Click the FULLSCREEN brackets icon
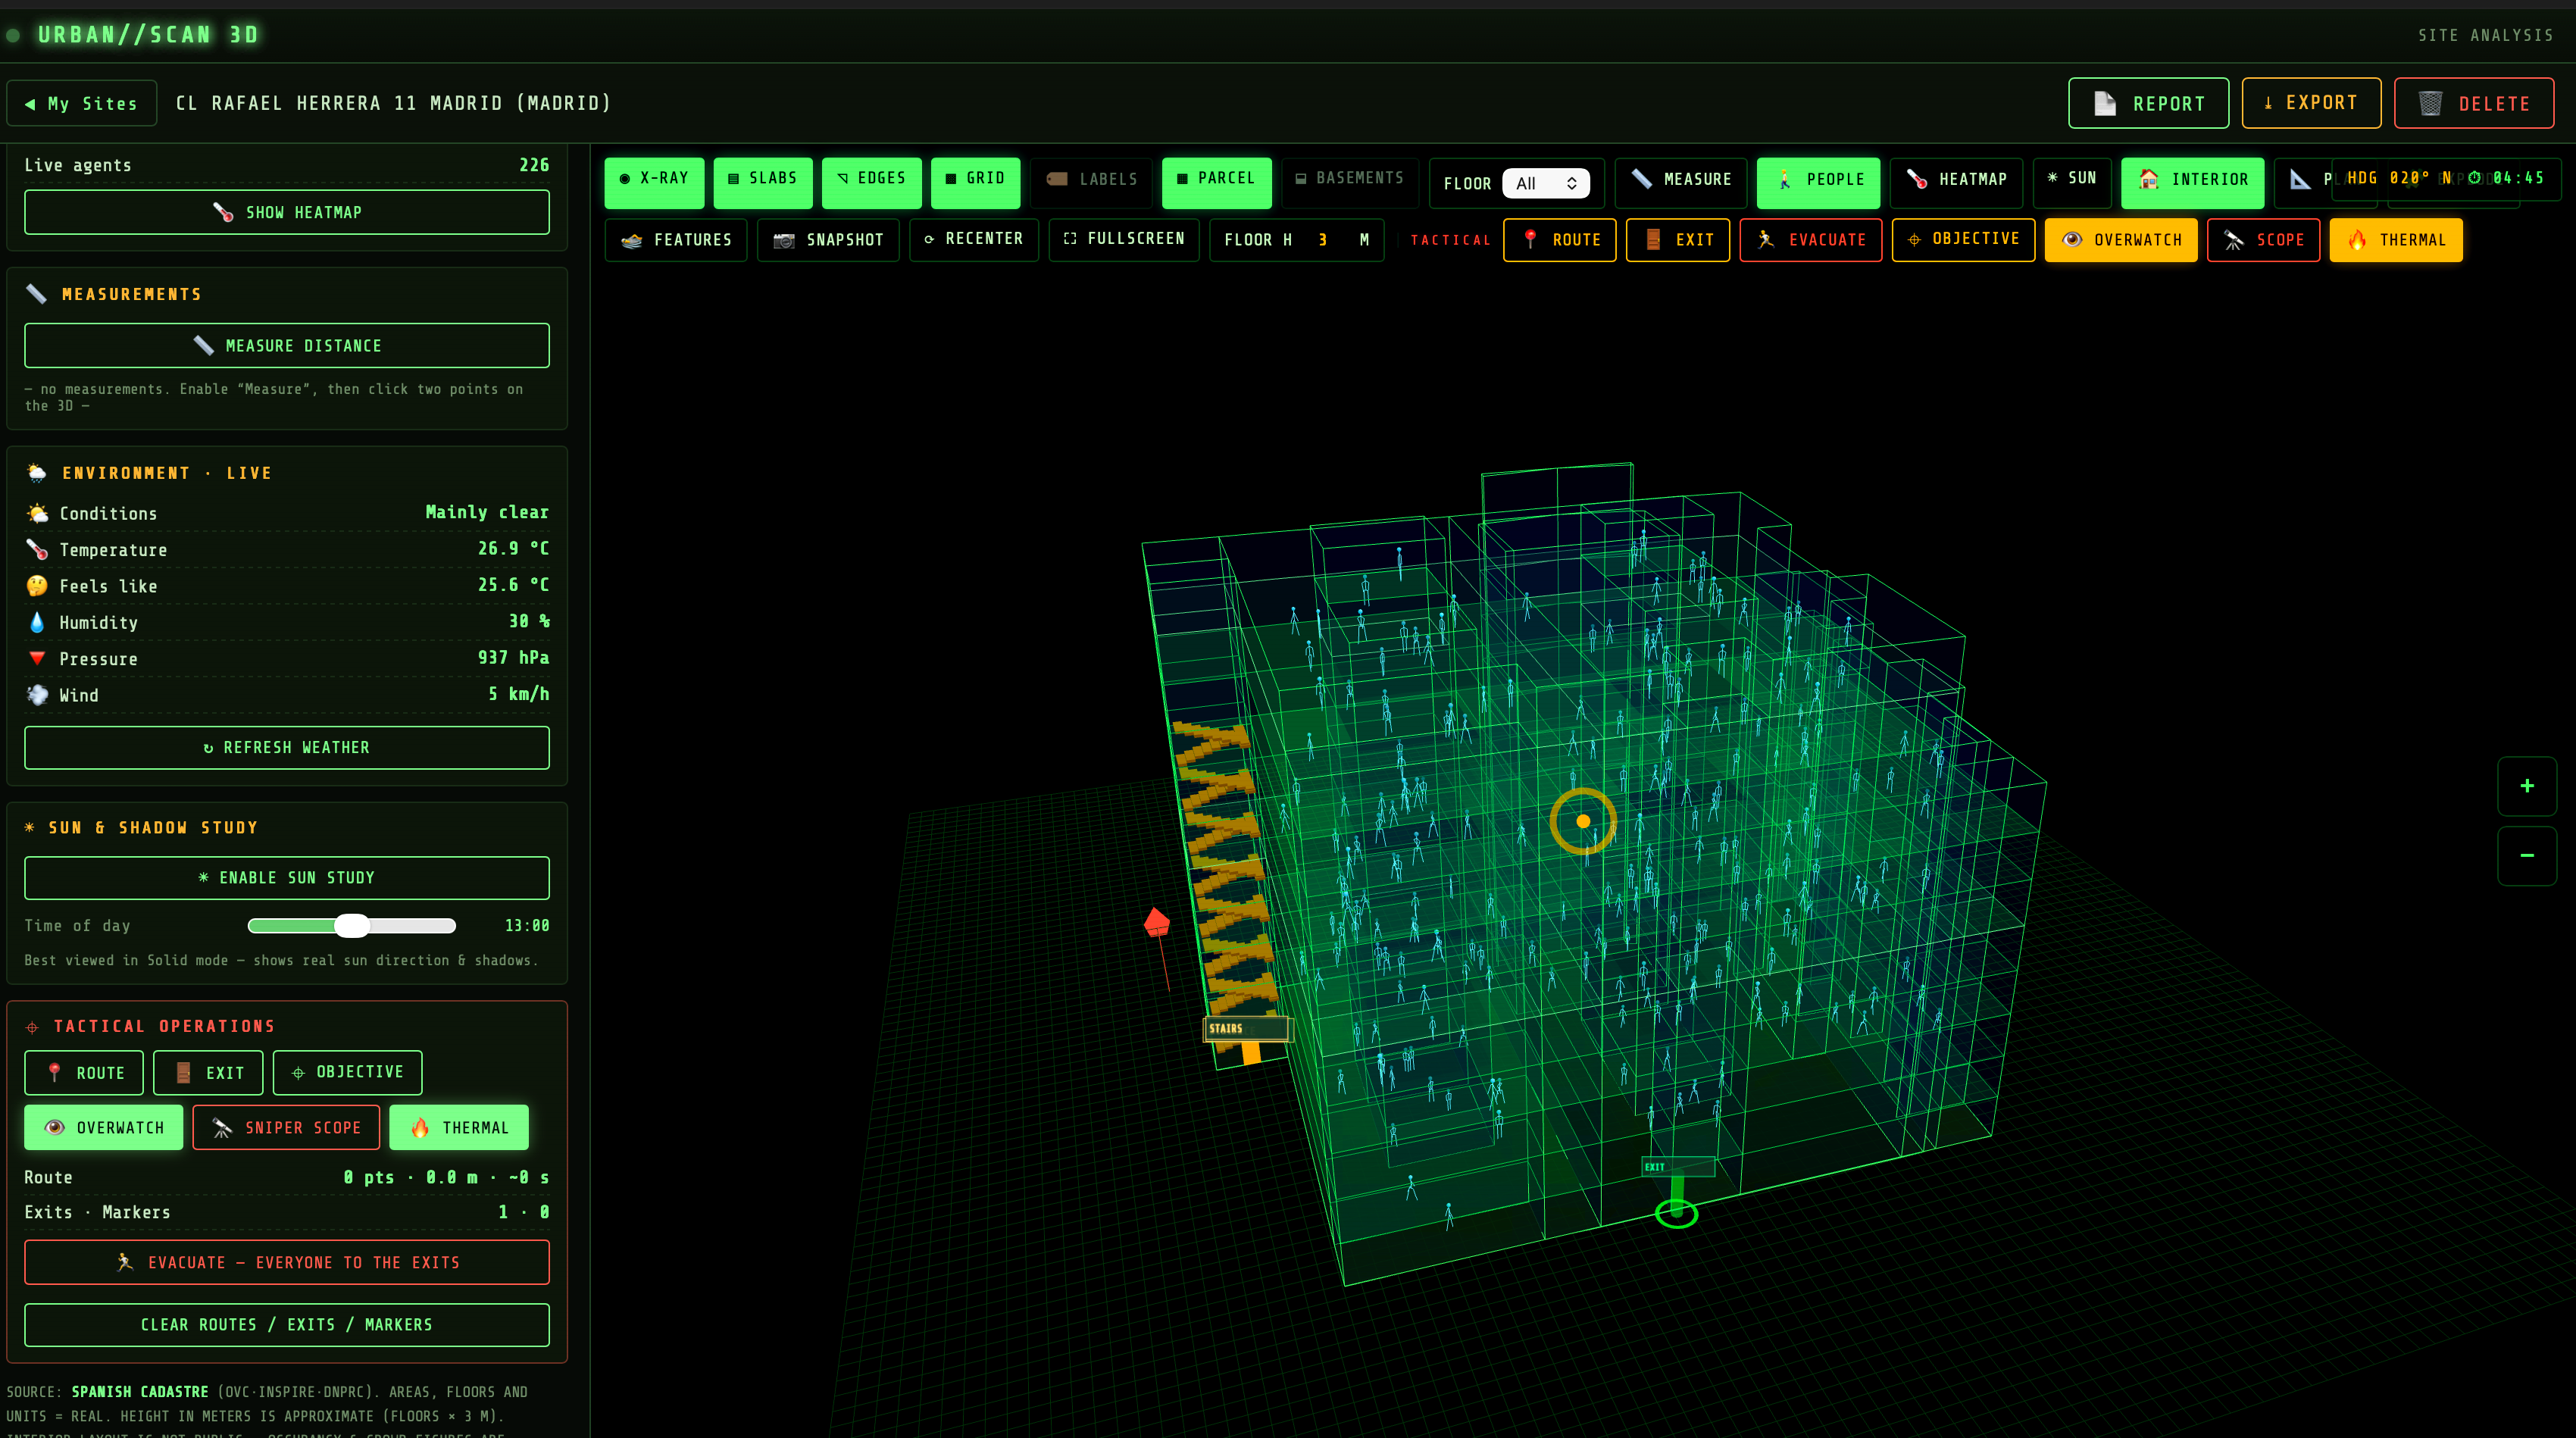This screenshot has width=2576, height=1438. pyautogui.click(x=1070, y=238)
